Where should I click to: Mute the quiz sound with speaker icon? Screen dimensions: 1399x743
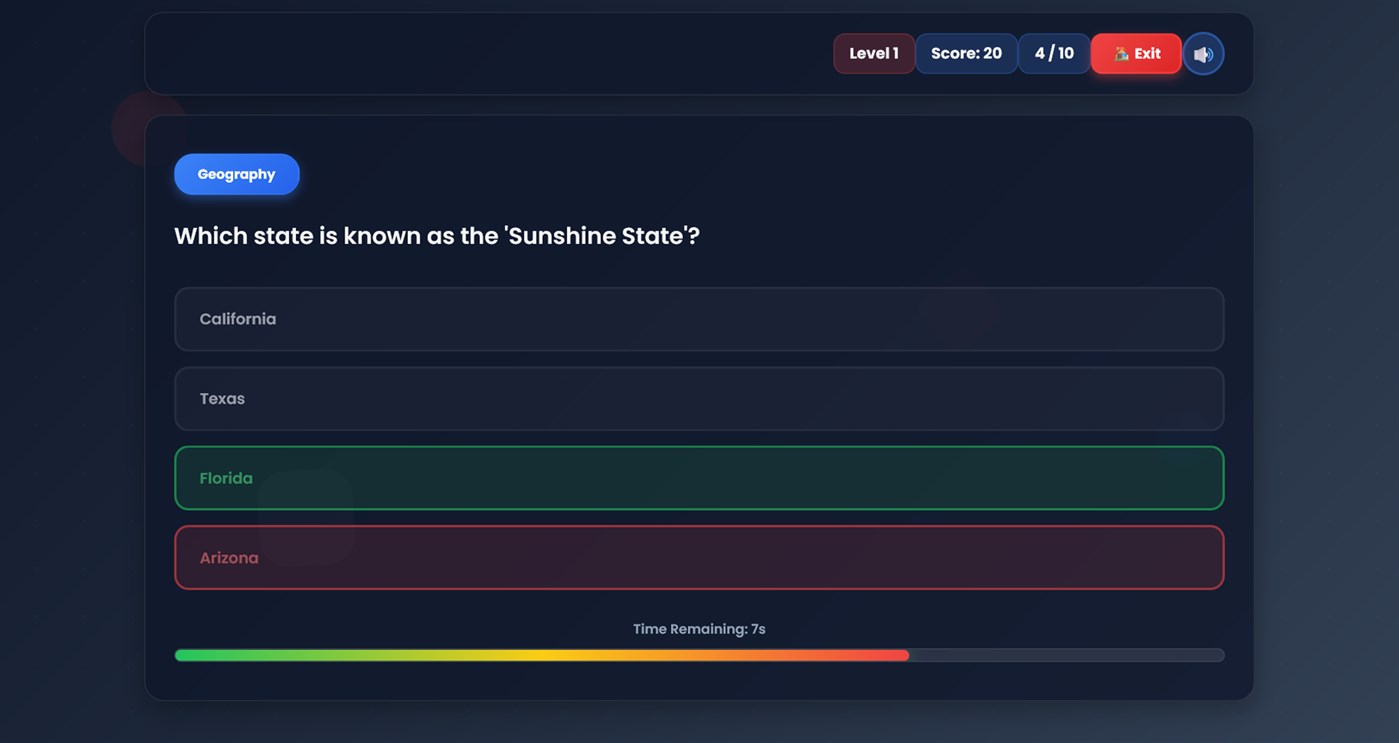point(1203,54)
